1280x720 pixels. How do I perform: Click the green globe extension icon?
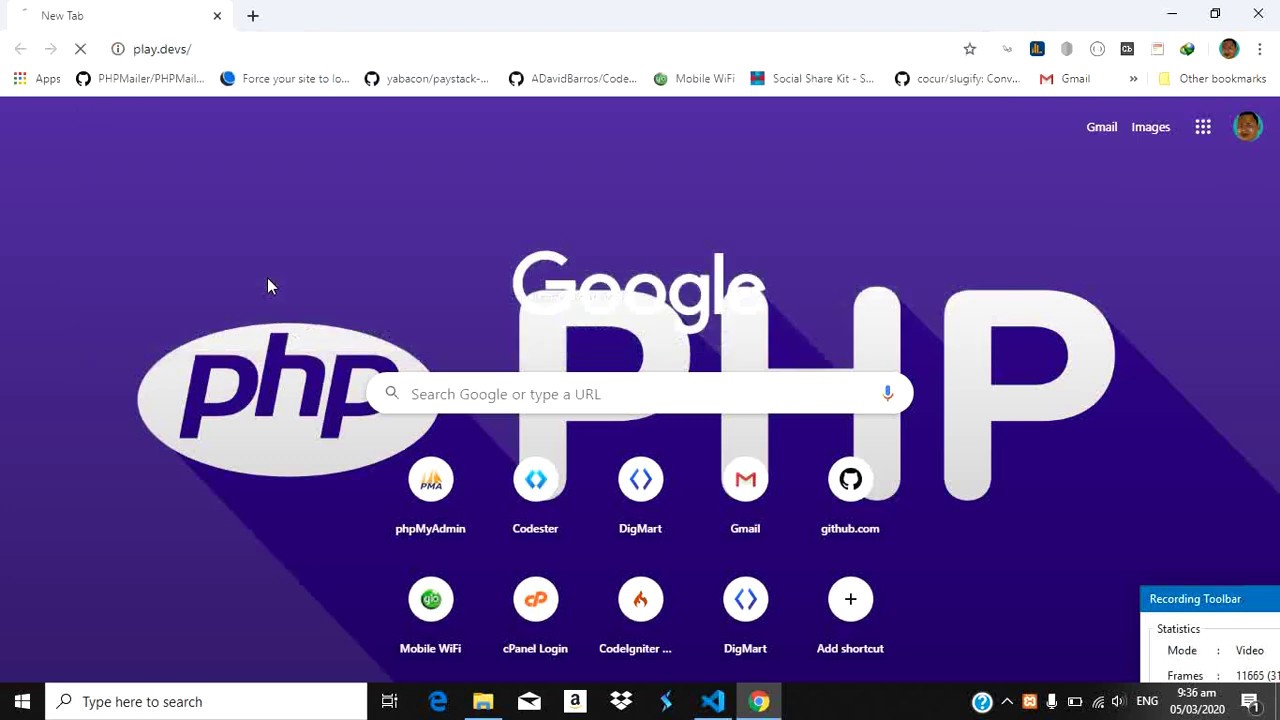[1187, 49]
